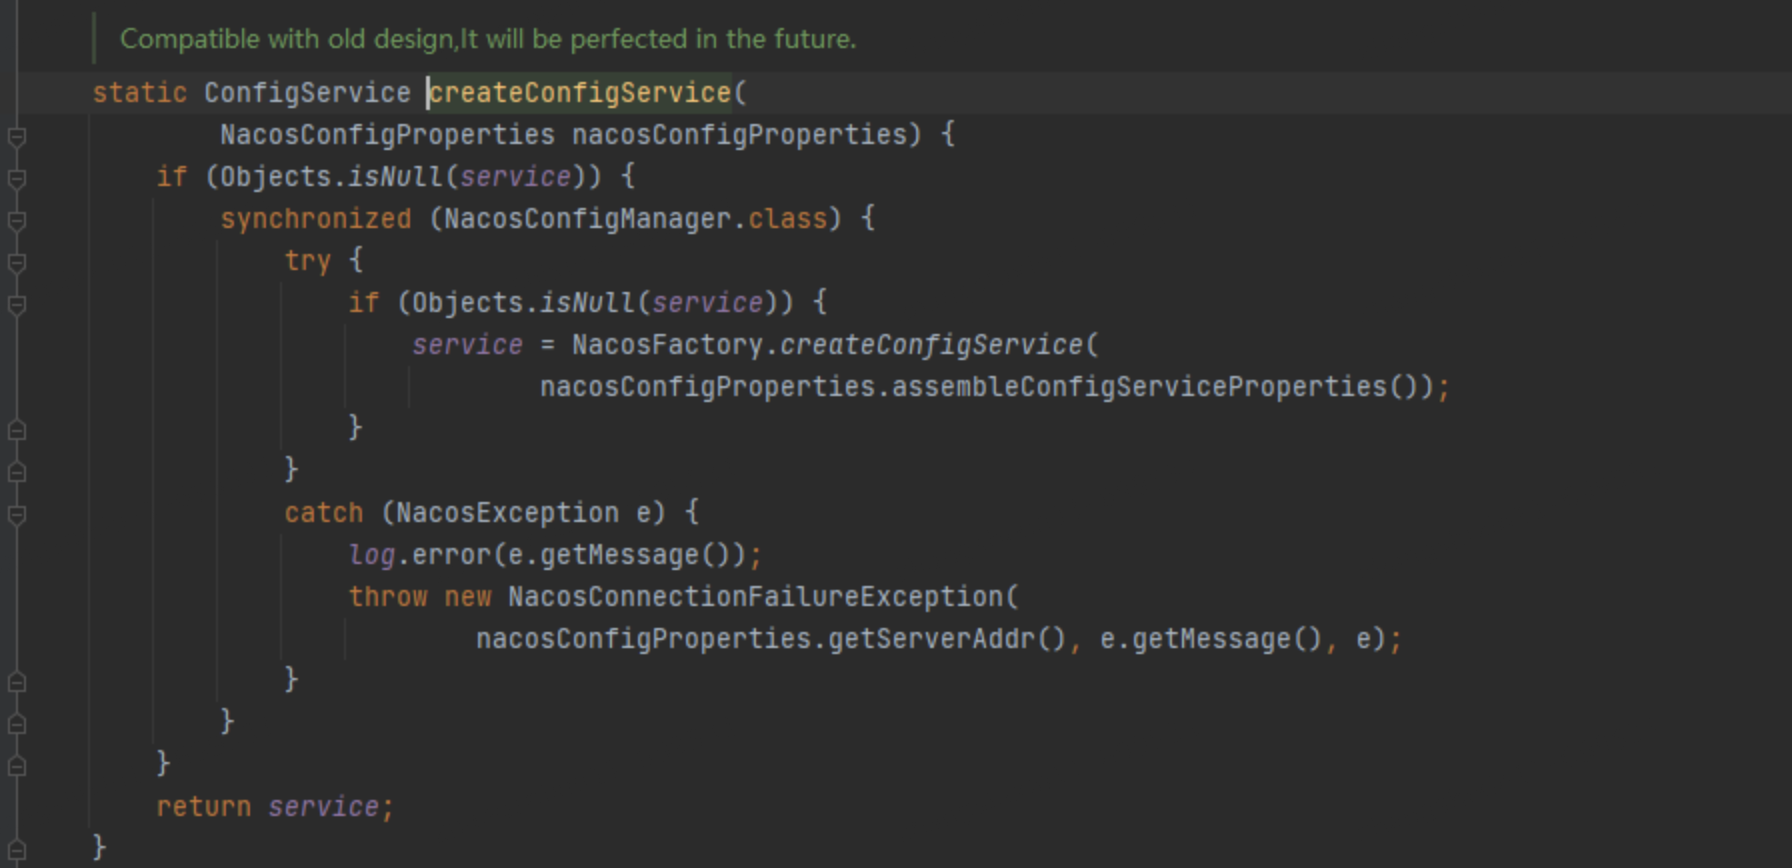Click 'nacosConfigProperties' parameter name in method signature
Viewport: 1792px width, 868px height.
click(739, 135)
